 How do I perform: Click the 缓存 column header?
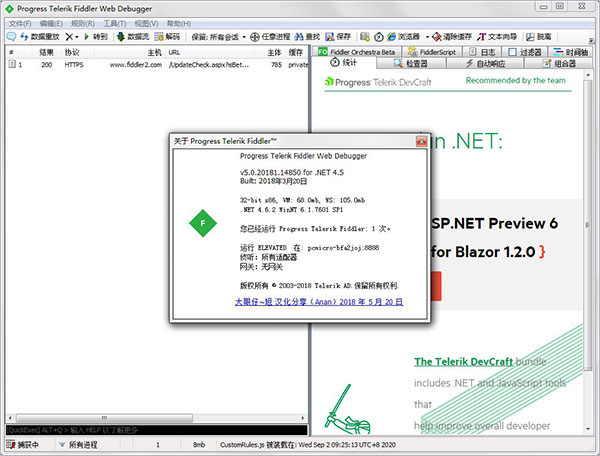pos(296,52)
